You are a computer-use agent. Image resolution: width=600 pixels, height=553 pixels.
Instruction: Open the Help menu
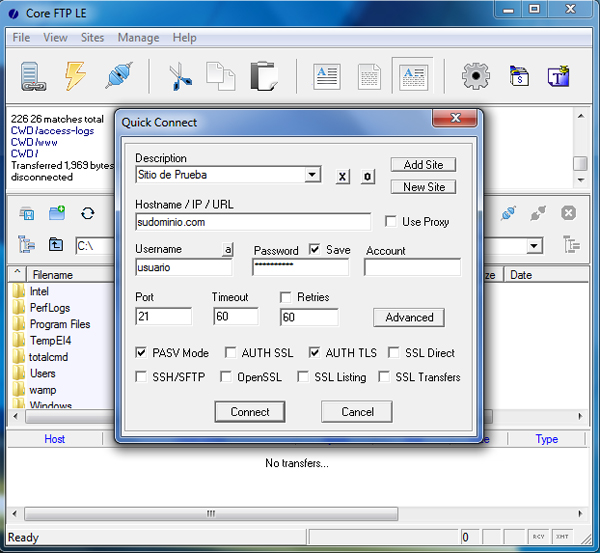pos(184,38)
